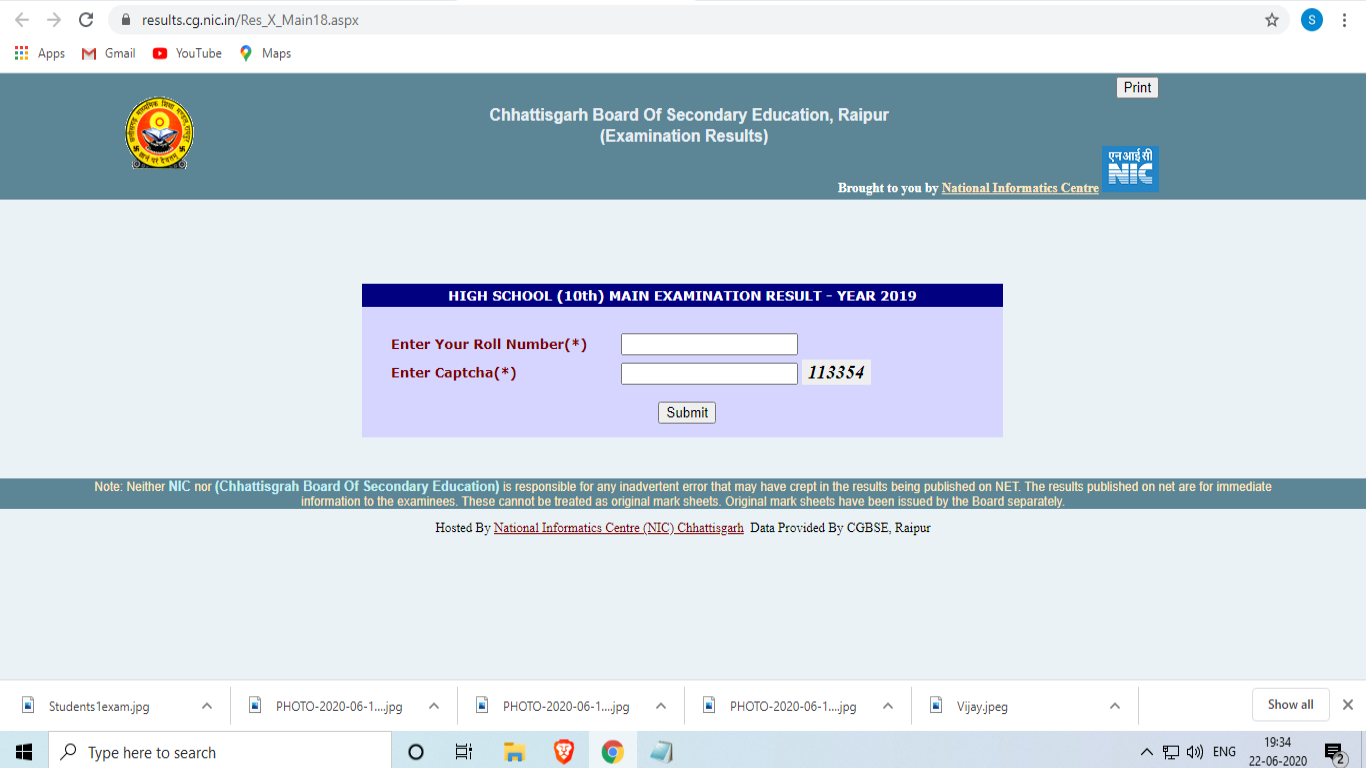Focus the Enter Captcha text box
Screen dimensions: 1366x768
pyautogui.click(x=709, y=374)
